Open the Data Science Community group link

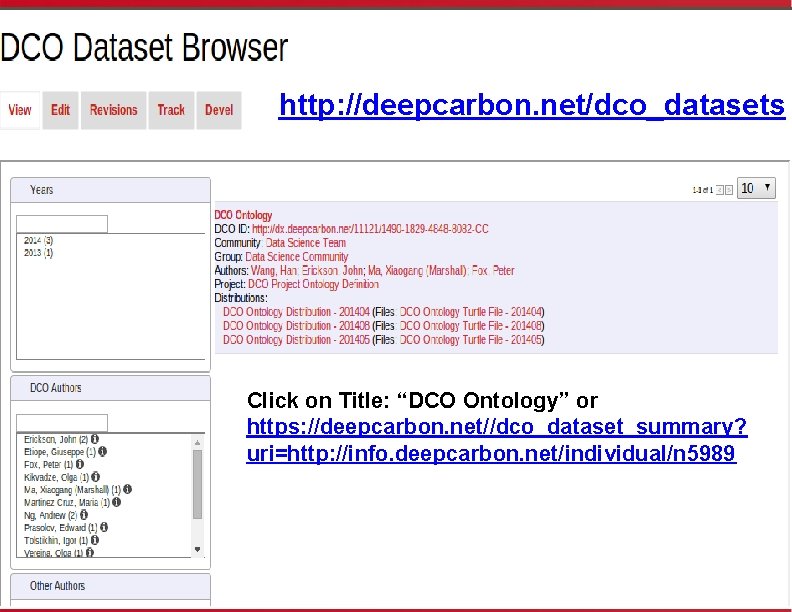[x=296, y=257]
